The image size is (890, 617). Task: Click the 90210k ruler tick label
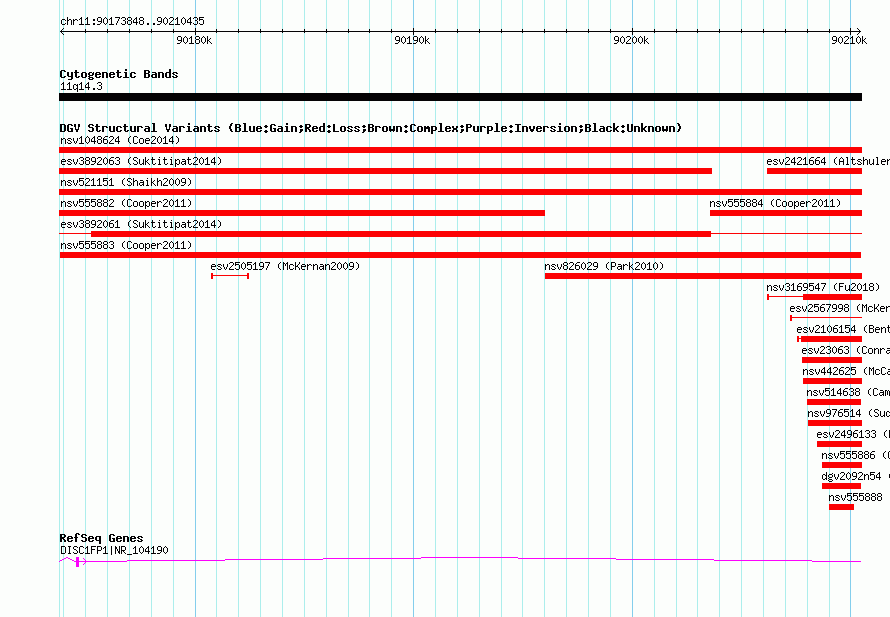tap(849, 40)
